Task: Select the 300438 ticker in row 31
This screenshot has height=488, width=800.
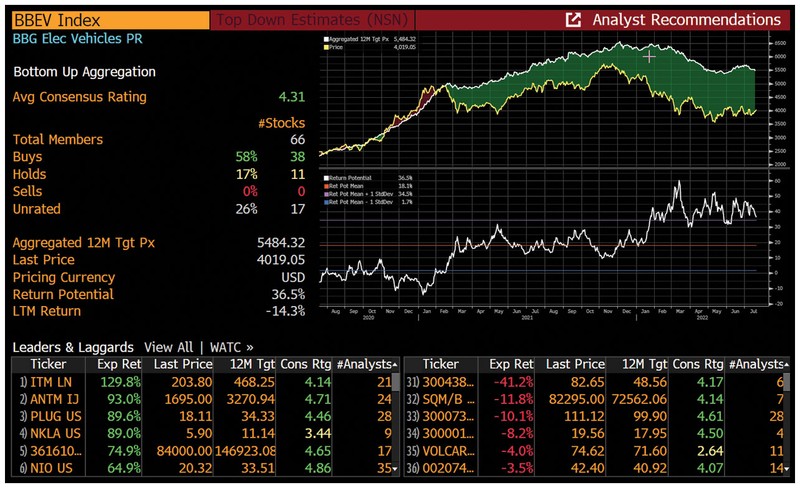Action: tap(448, 382)
